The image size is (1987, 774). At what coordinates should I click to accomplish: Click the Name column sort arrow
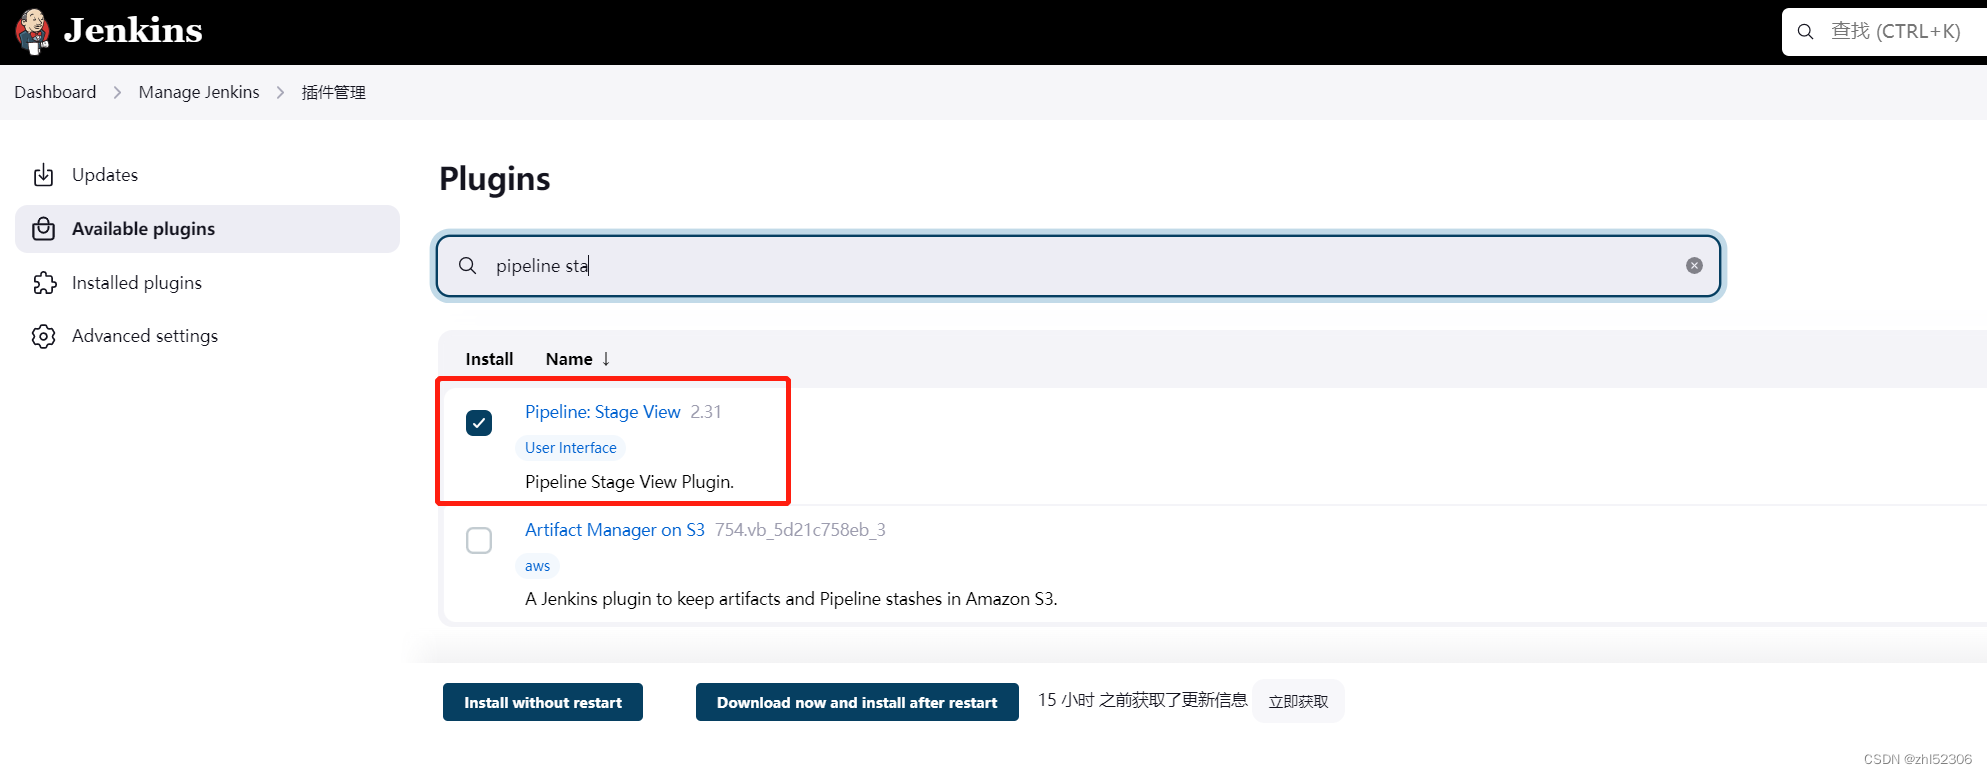coord(606,359)
